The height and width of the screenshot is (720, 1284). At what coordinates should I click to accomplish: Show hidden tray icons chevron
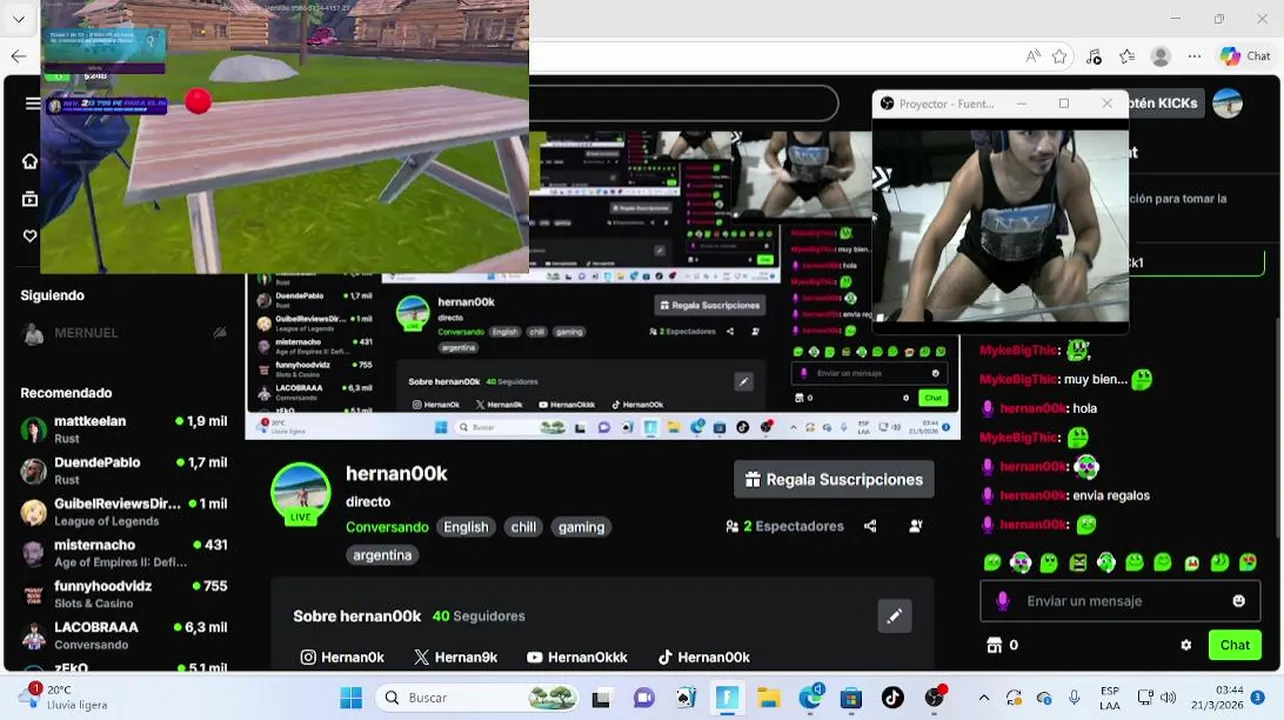pyautogui.click(x=984, y=697)
